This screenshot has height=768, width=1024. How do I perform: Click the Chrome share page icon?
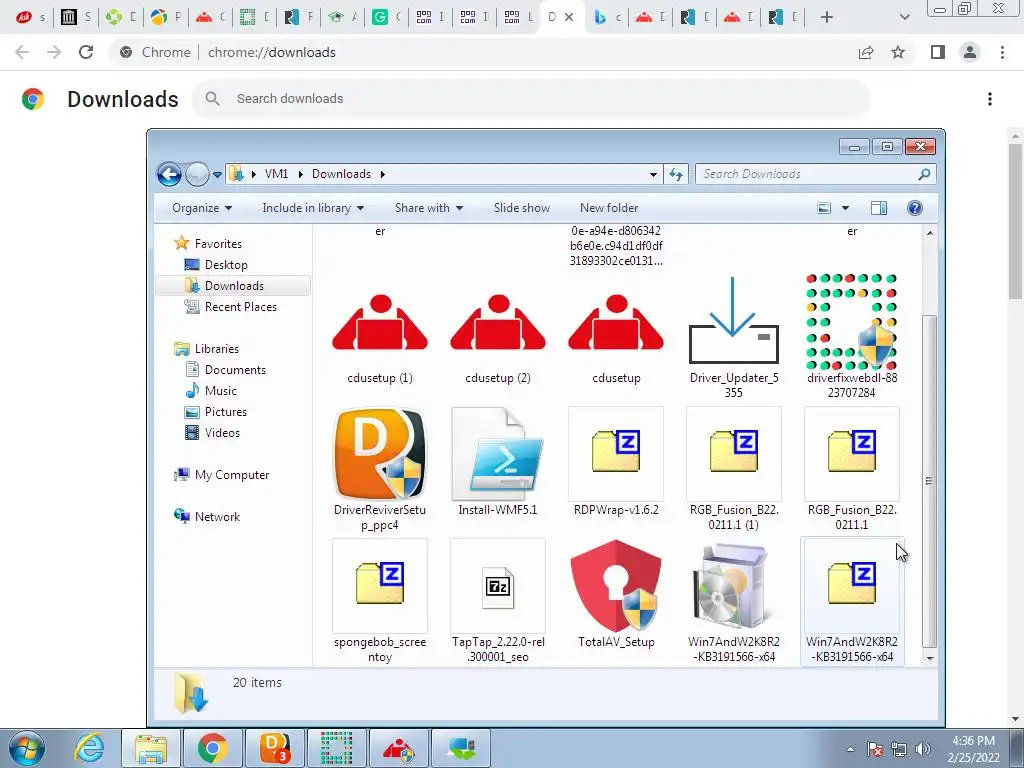[x=866, y=52]
